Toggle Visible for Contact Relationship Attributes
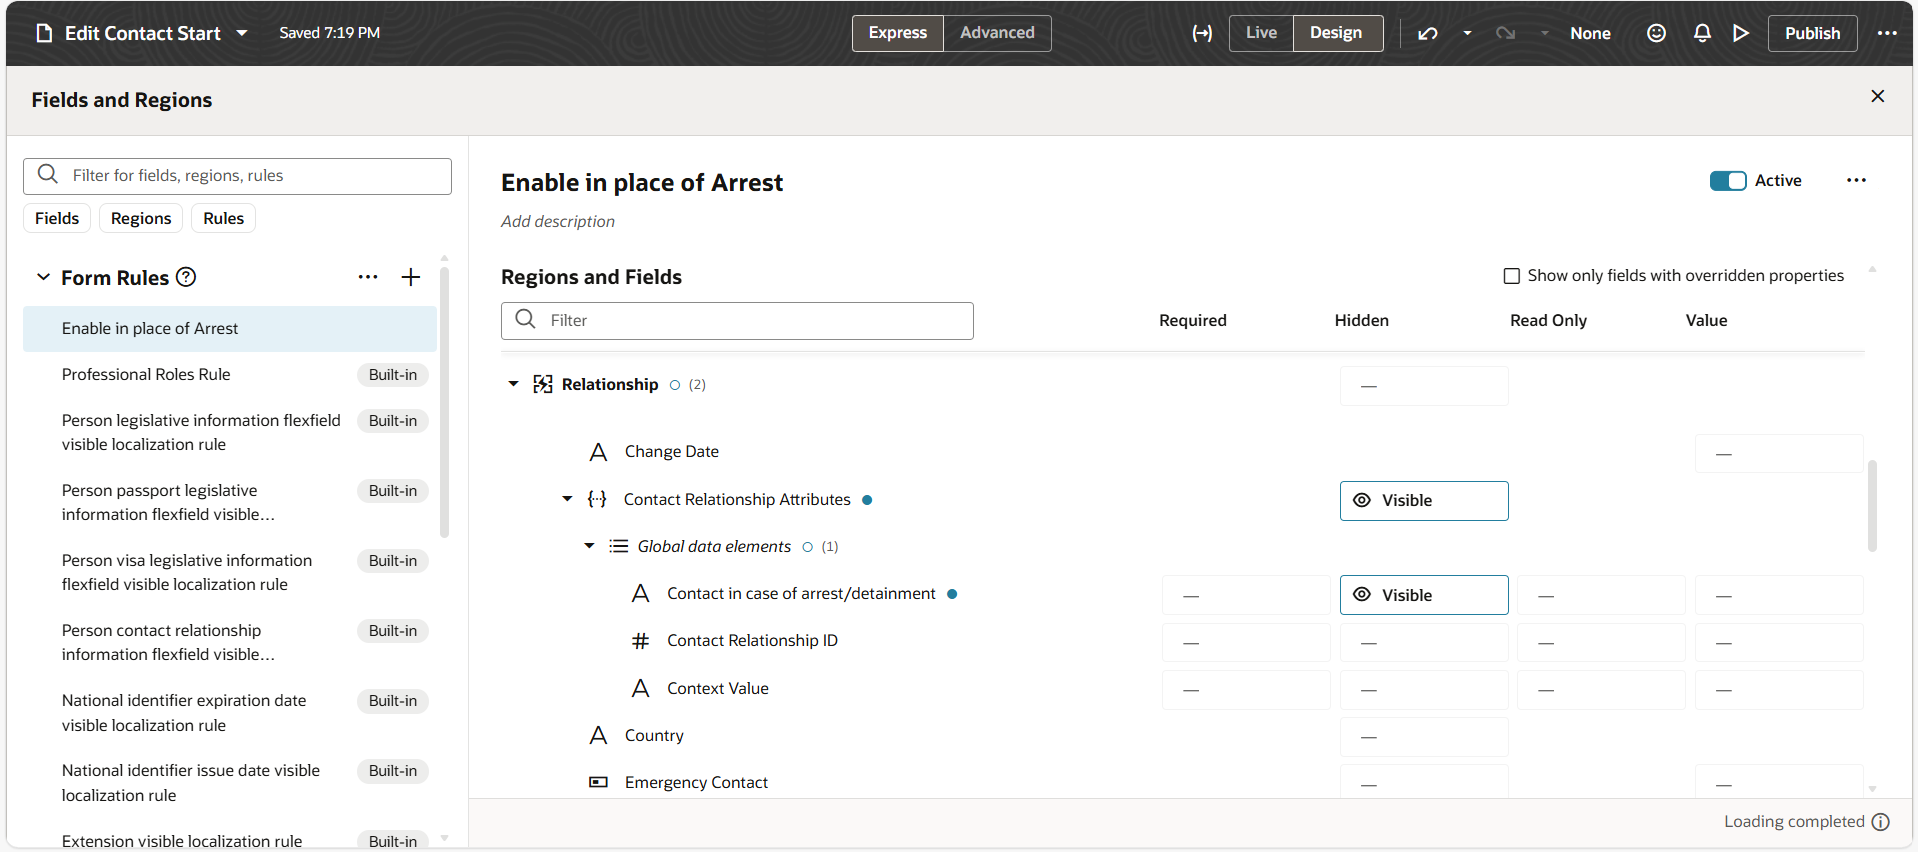 pyautogui.click(x=1424, y=501)
